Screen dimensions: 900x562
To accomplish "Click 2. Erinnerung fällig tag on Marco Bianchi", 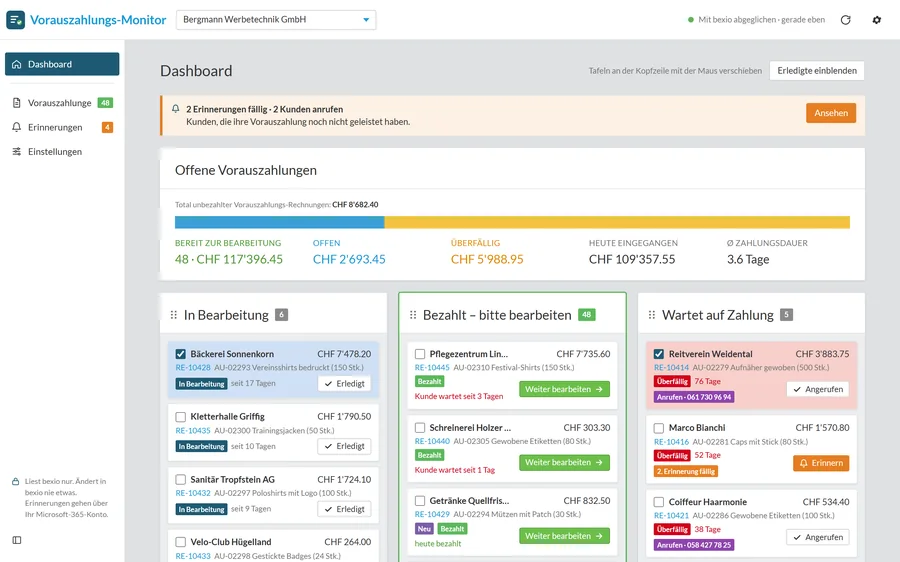I will pos(686,471).
